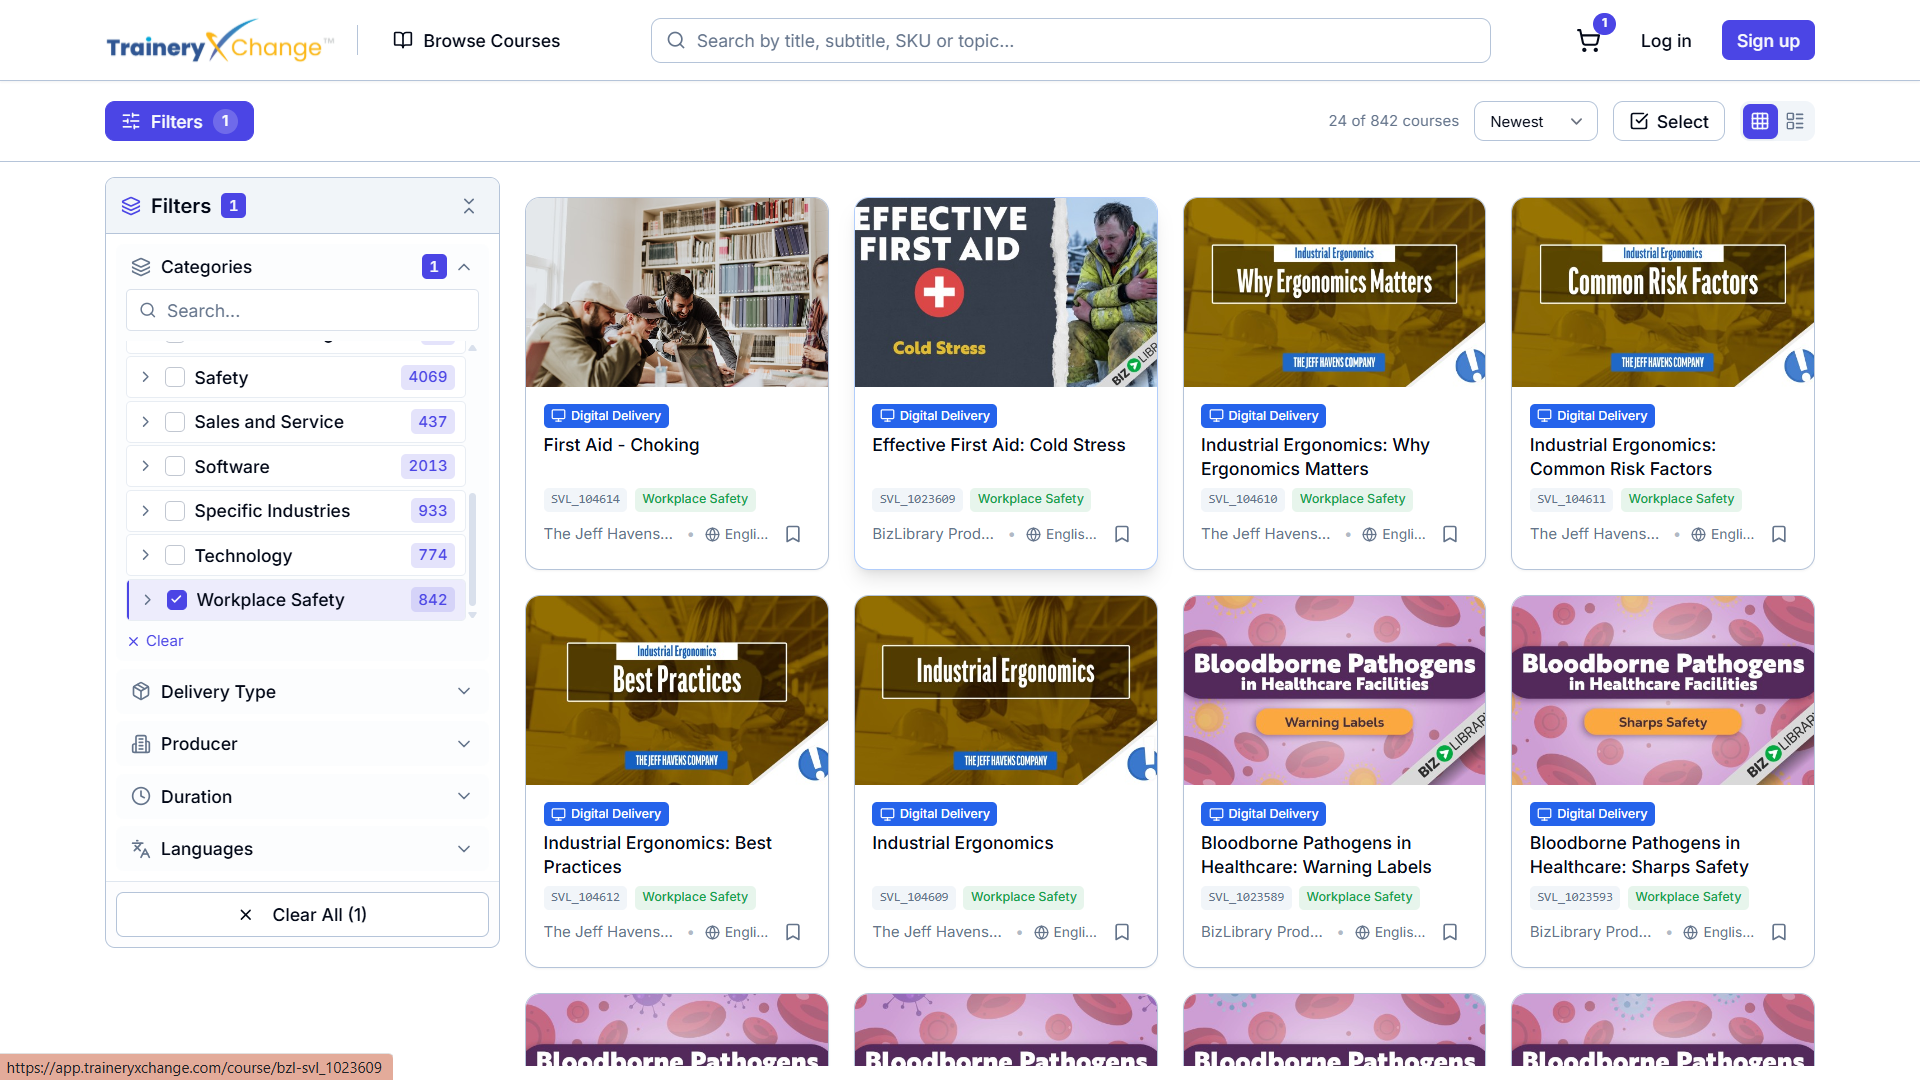Click the Clear categories X icon
The height and width of the screenshot is (1080, 1920).
pos(133,641)
